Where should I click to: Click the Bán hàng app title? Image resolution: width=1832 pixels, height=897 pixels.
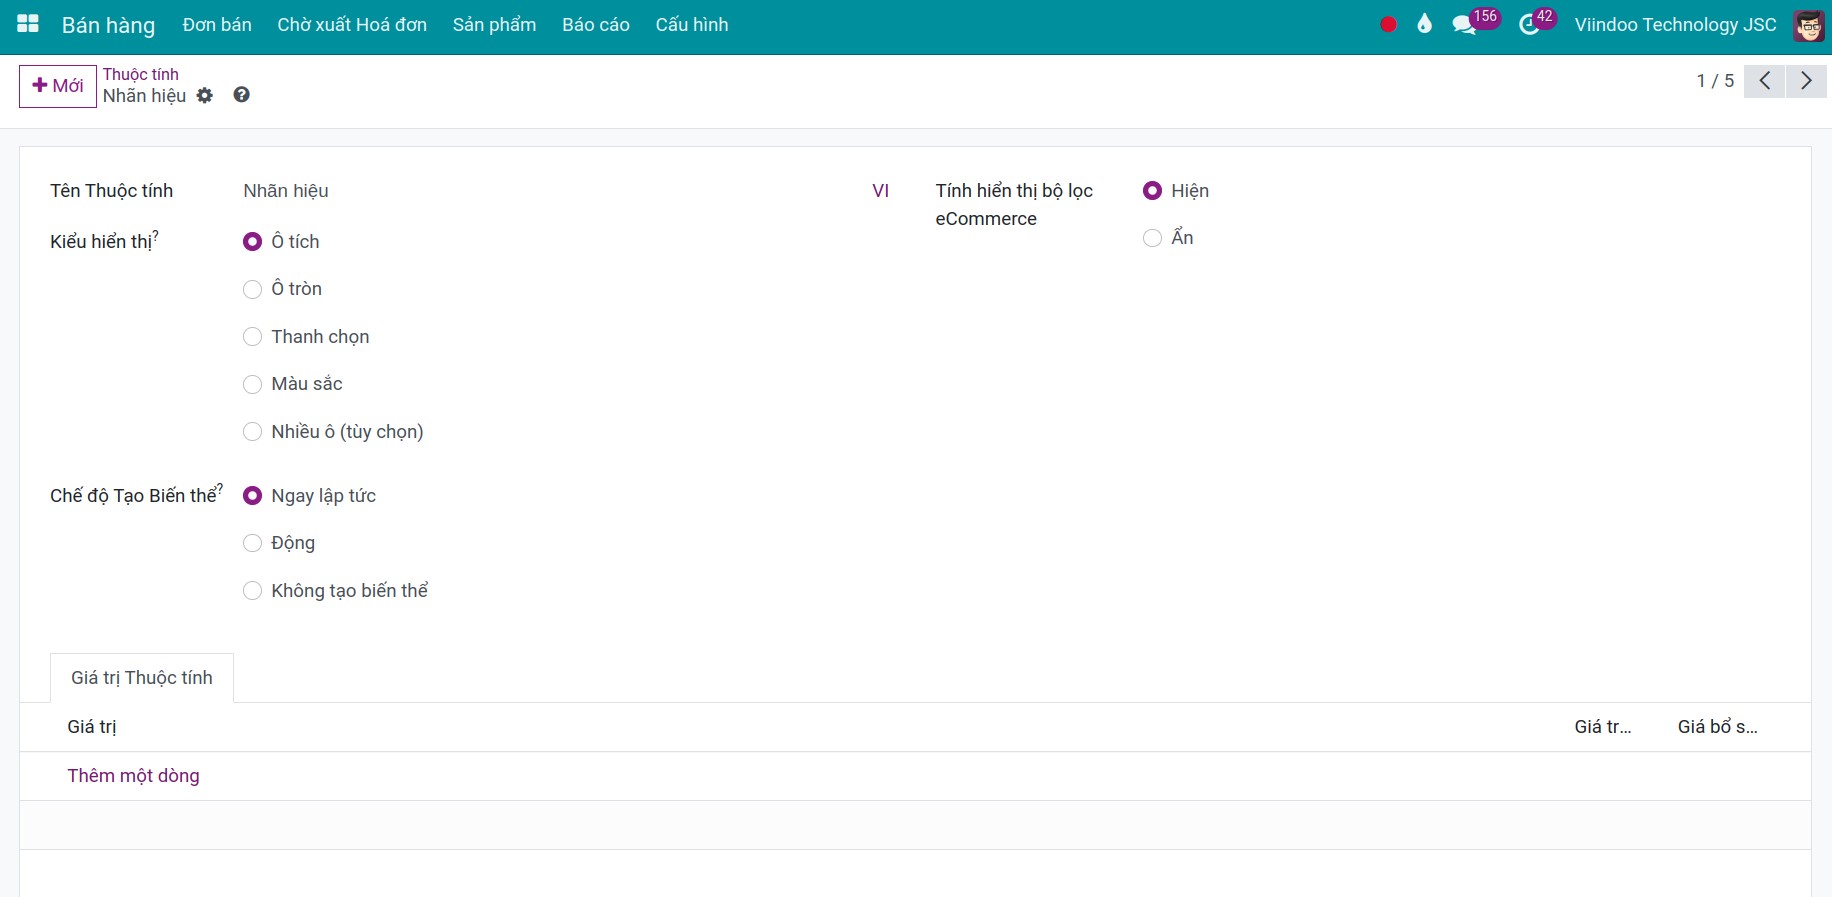(x=108, y=25)
